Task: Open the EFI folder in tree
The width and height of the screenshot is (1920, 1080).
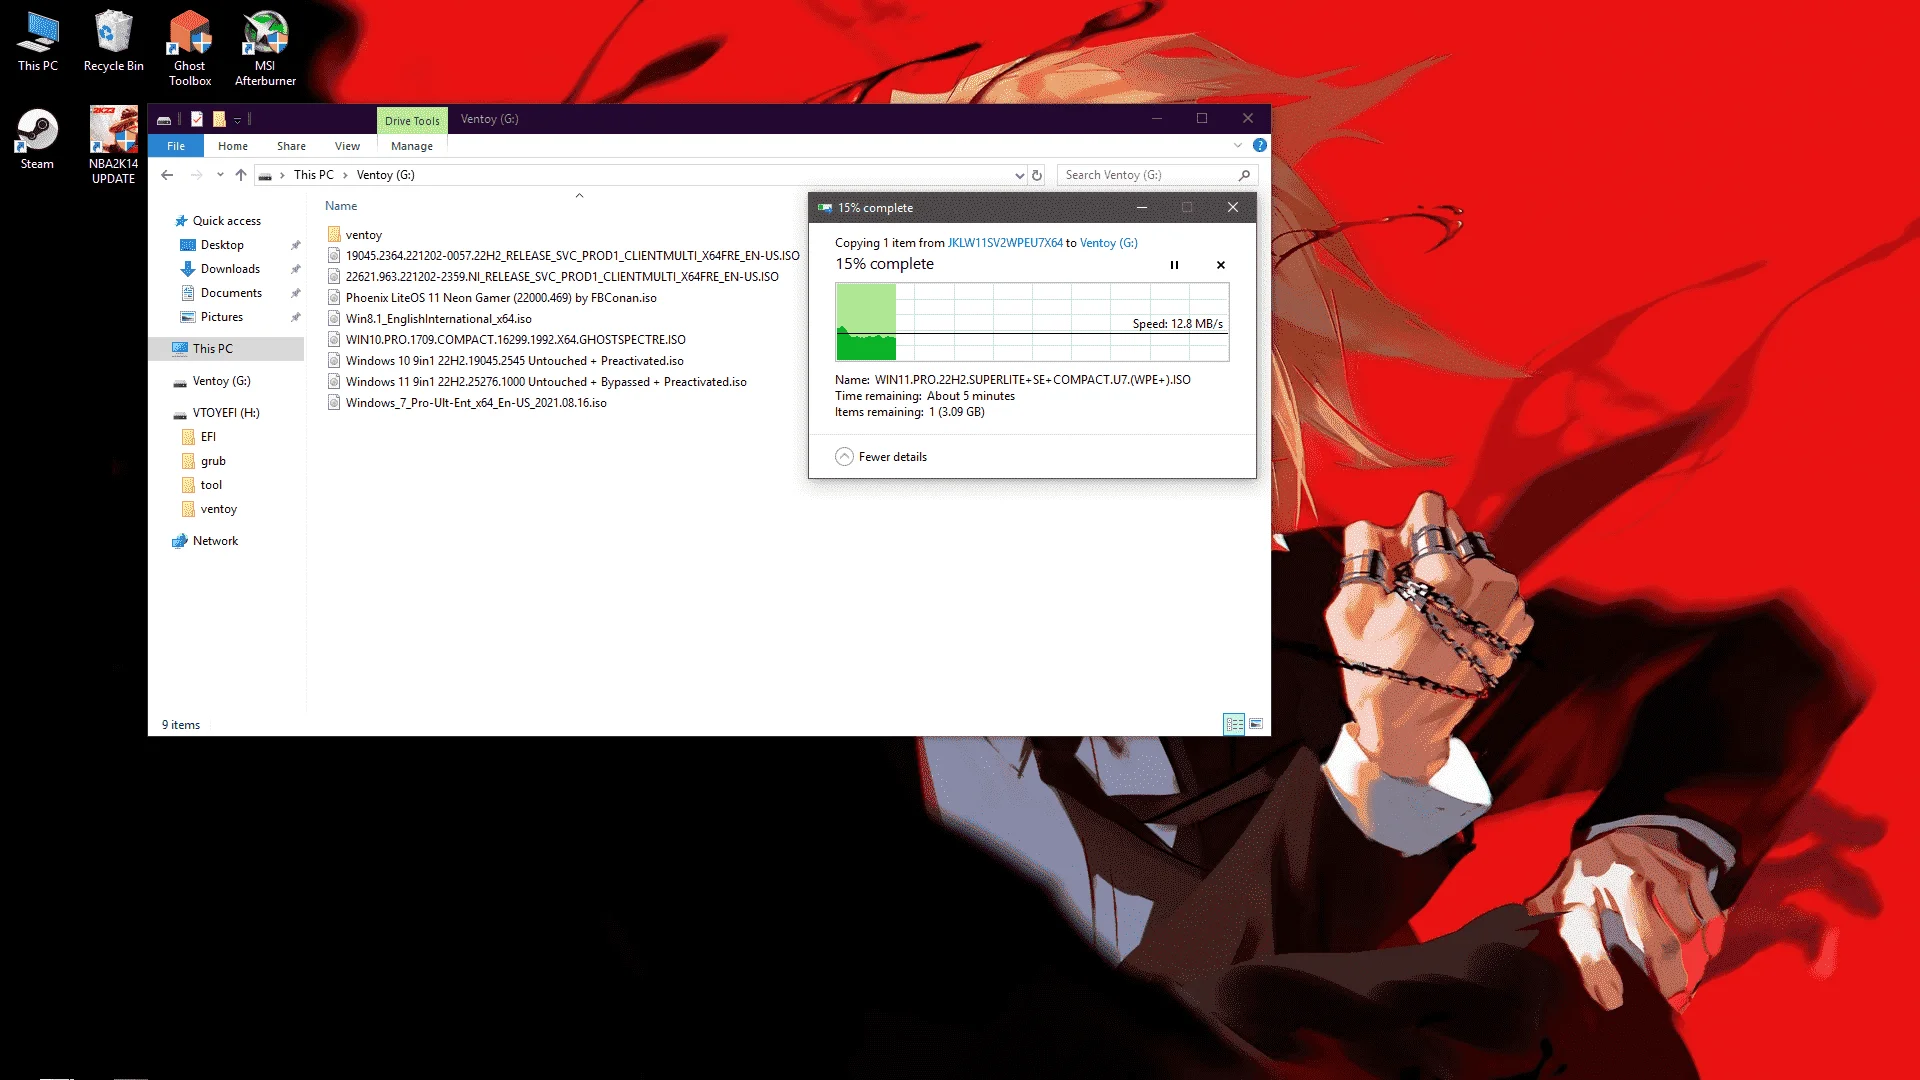Action: click(208, 437)
